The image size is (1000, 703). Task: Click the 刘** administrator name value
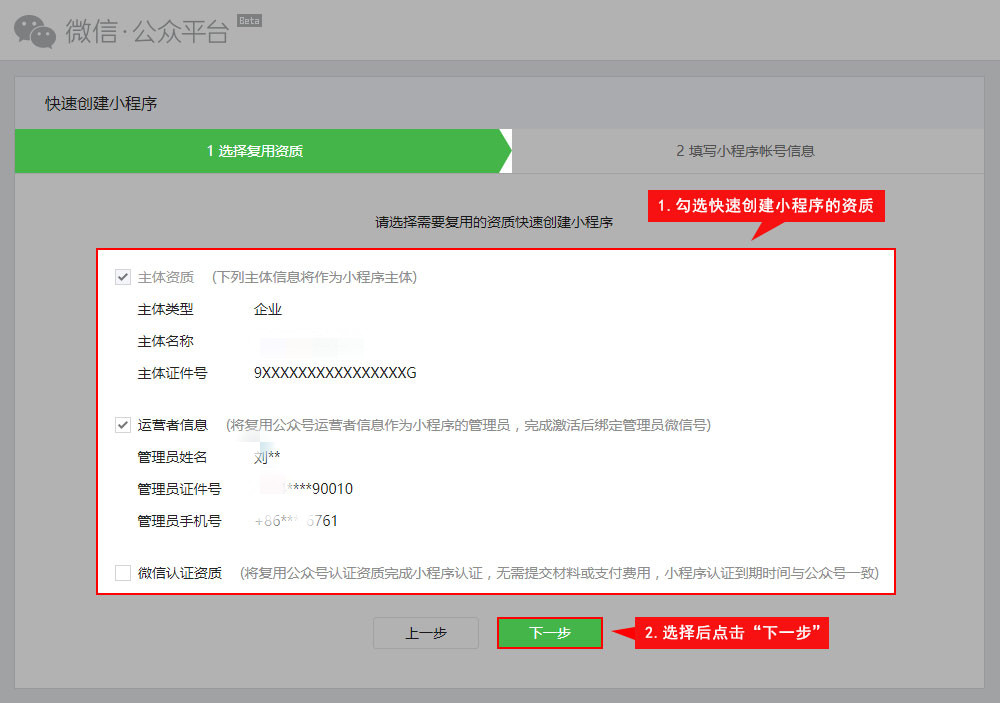[267, 457]
